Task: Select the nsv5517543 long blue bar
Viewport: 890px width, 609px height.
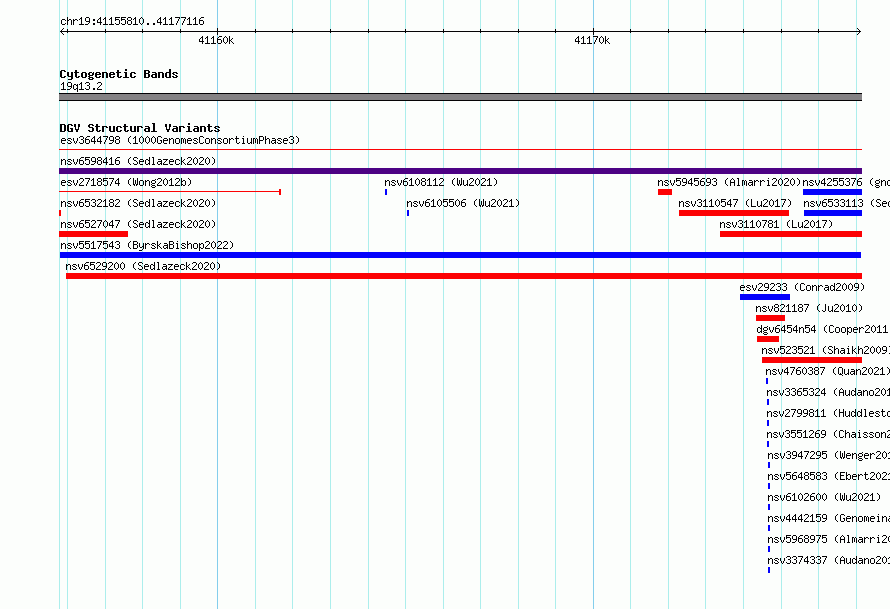Action: [x=460, y=255]
